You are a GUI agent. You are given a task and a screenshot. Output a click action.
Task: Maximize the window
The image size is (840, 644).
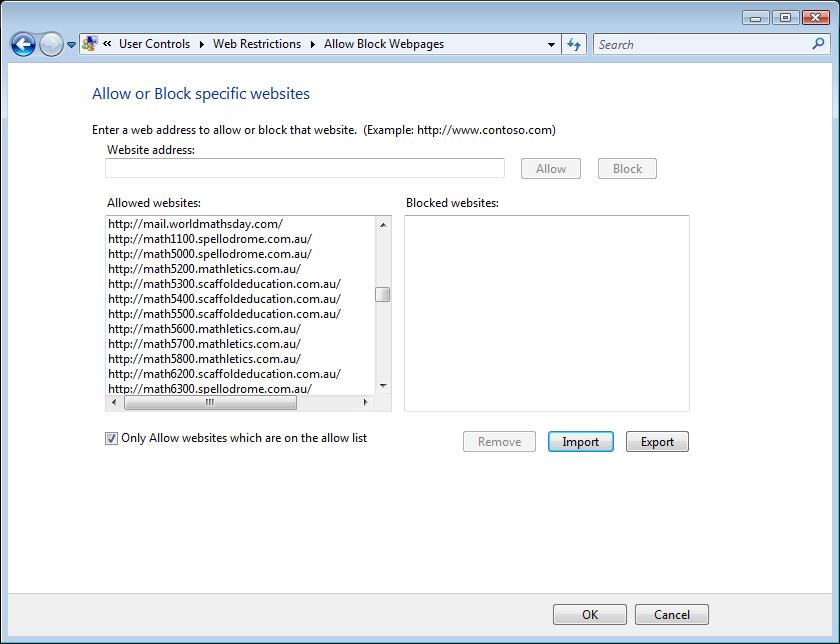tap(785, 18)
